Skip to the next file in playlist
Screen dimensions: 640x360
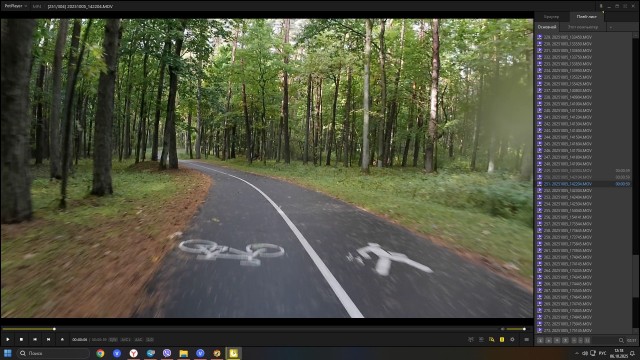coord(49,339)
